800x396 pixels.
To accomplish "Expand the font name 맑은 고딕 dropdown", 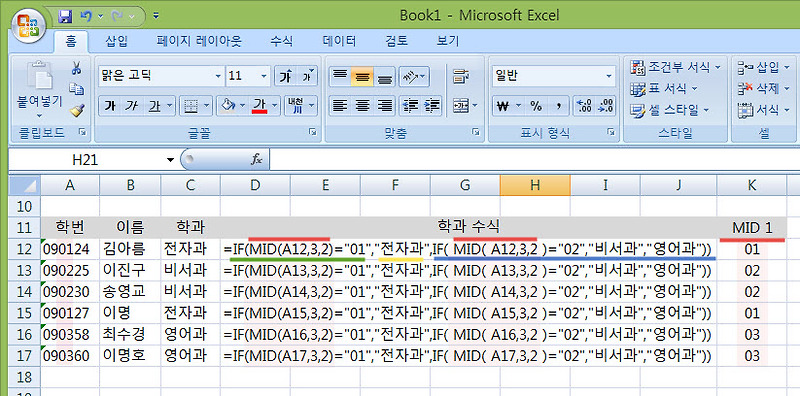I will click(x=218, y=76).
